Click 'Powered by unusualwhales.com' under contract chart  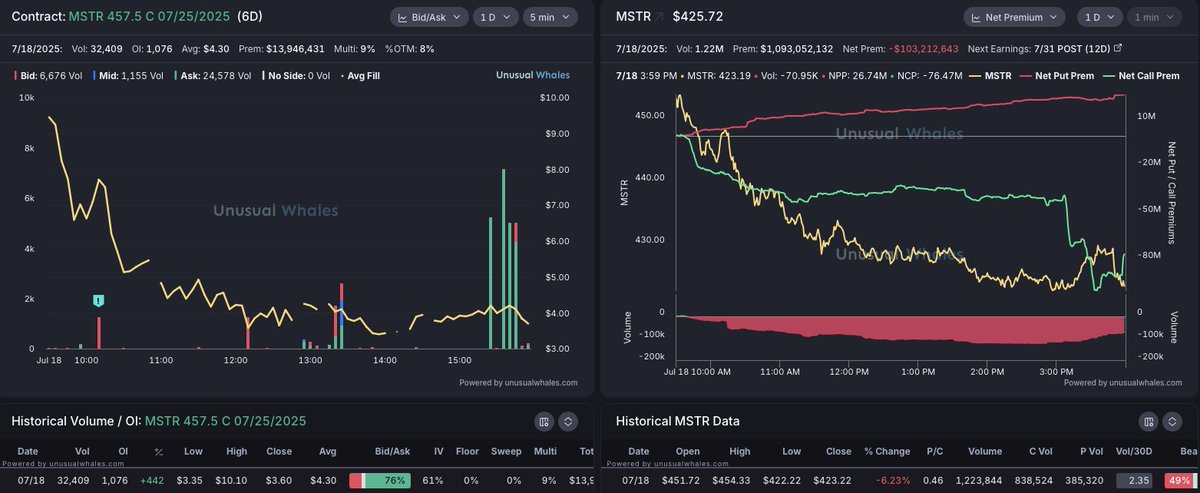click(518, 382)
